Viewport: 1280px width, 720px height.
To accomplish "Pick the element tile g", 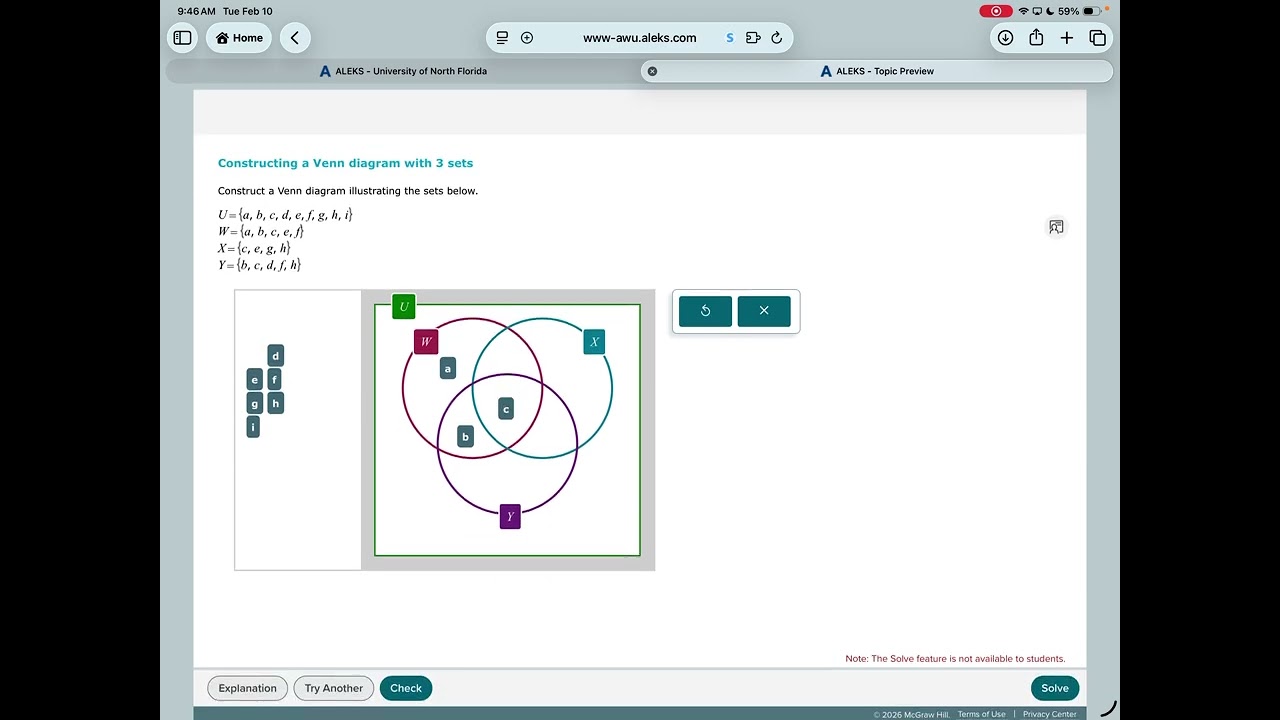I will (255, 404).
